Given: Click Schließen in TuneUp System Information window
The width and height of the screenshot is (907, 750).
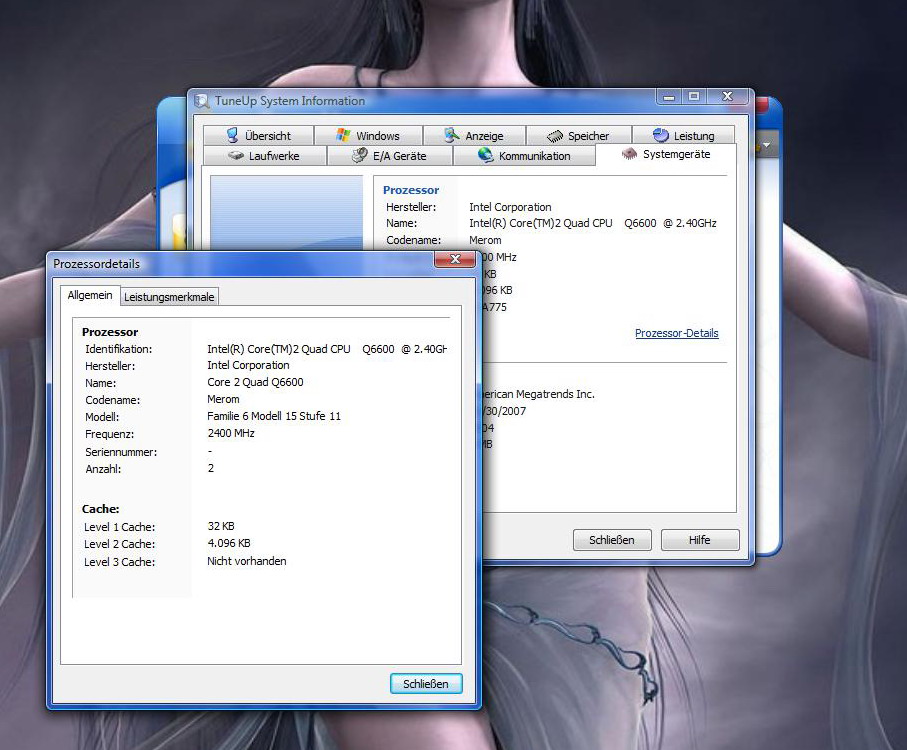Looking at the screenshot, I should pyautogui.click(x=612, y=540).
